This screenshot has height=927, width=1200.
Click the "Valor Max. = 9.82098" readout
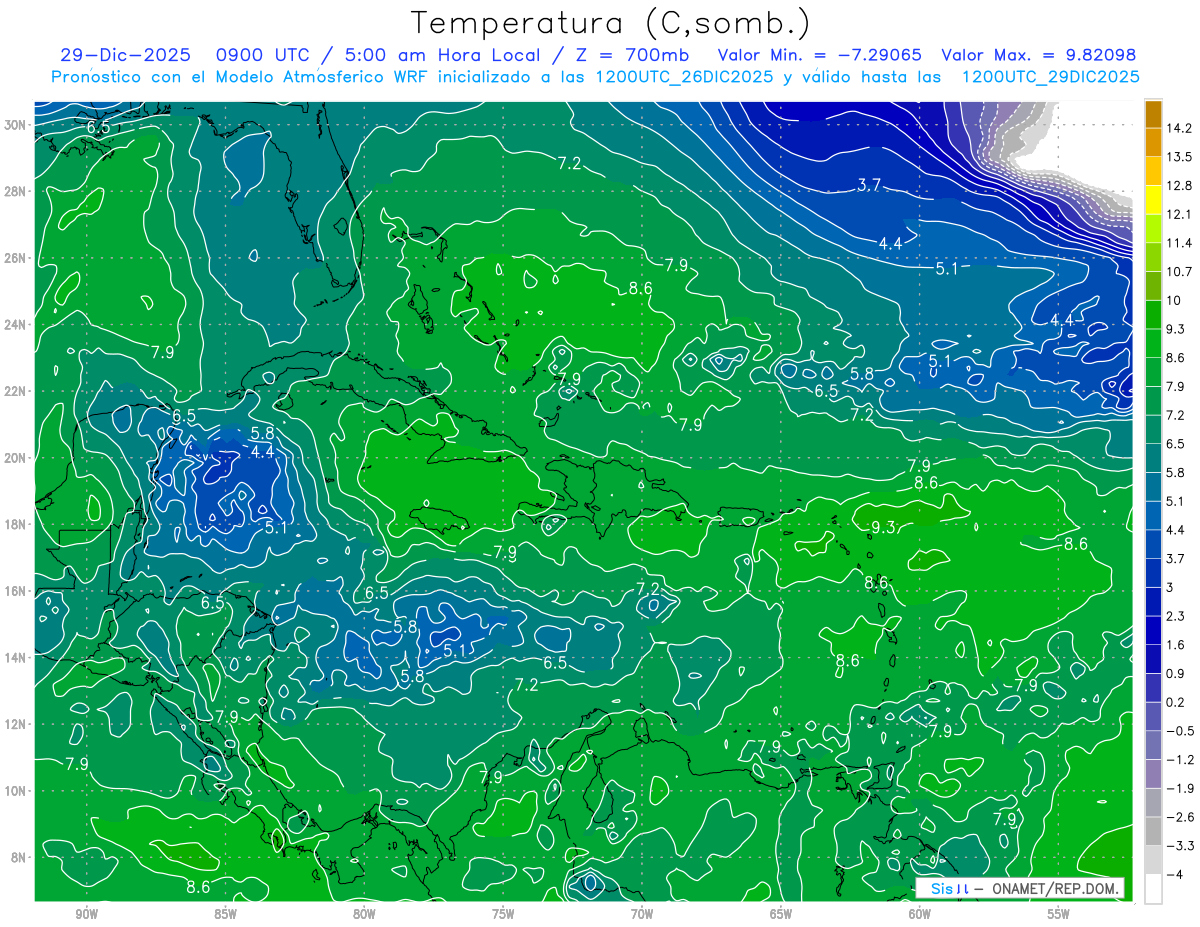(x=1039, y=55)
